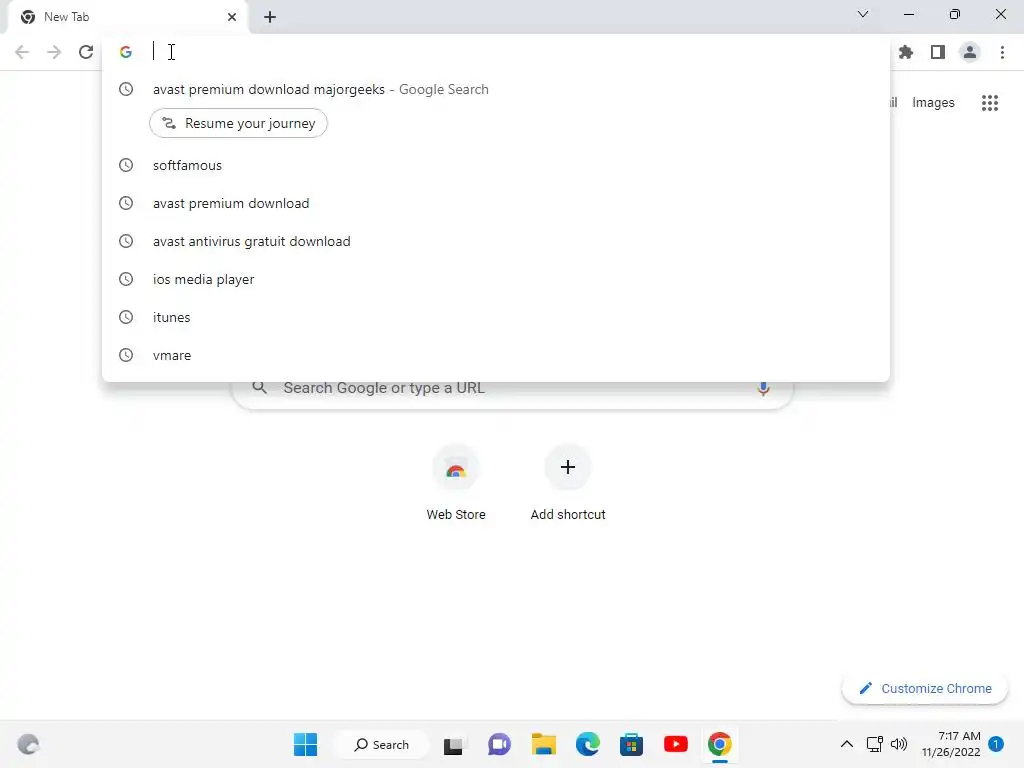Open the Chat app on taskbar
The height and width of the screenshot is (768, 1024).
pyautogui.click(x=499, y=744)
